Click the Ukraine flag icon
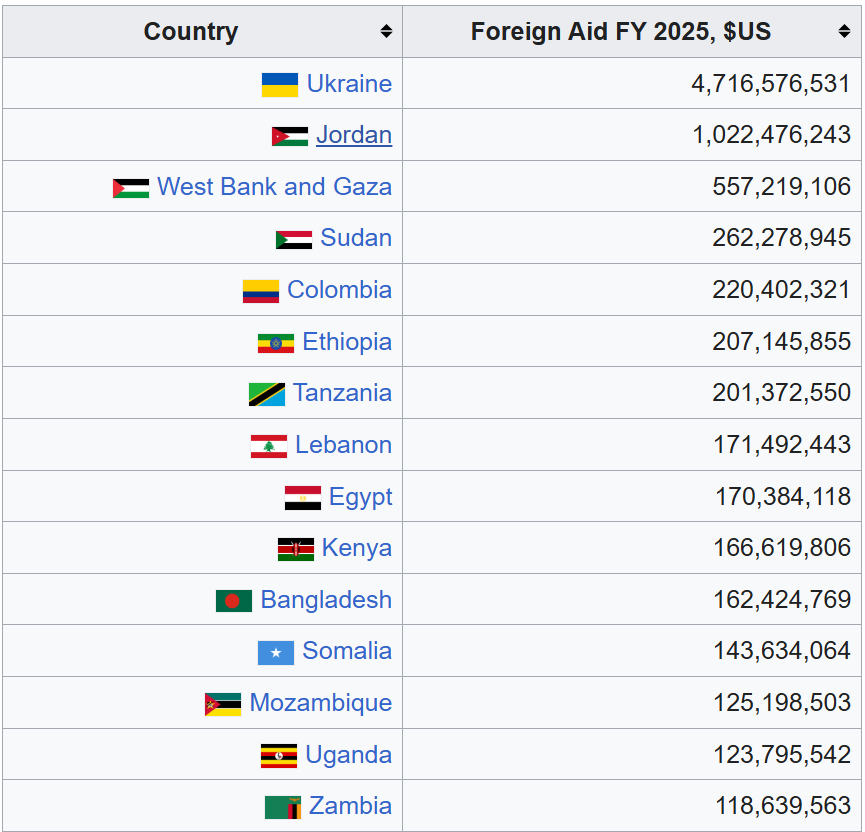 (280, 84)
